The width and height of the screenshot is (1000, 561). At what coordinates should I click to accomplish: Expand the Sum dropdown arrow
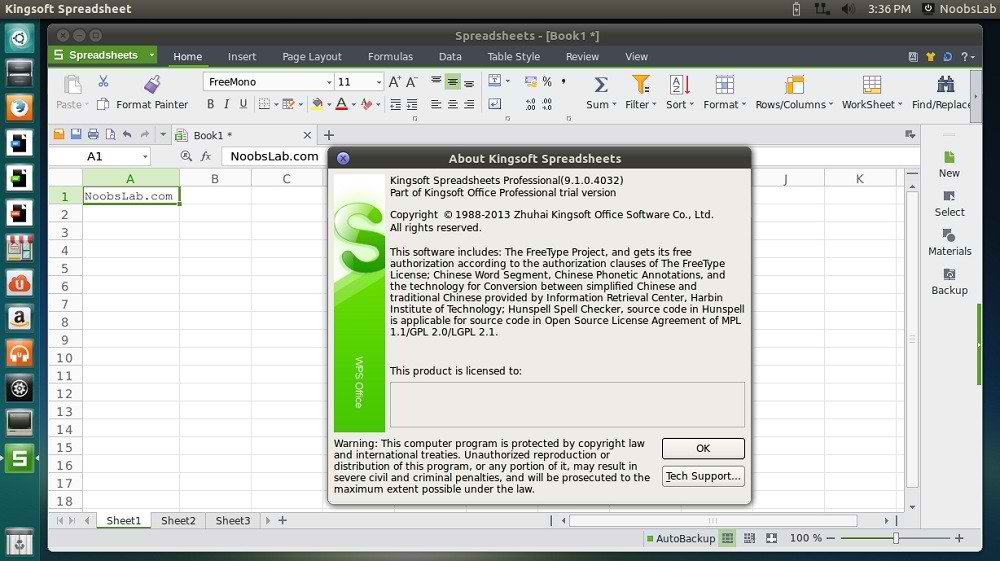[x=614, y=105]
